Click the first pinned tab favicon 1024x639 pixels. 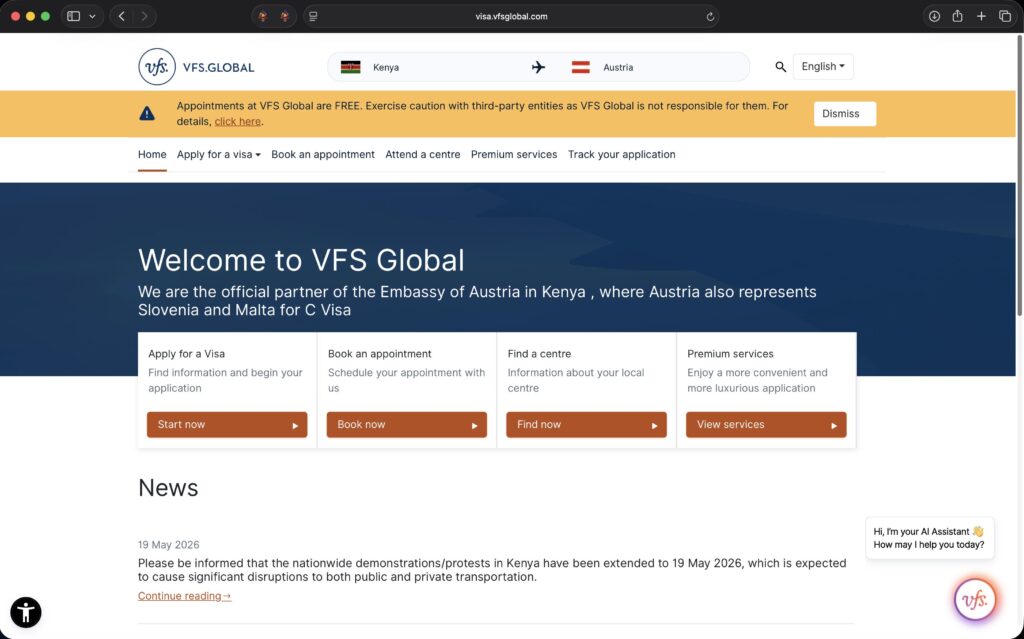pos(263,16)
